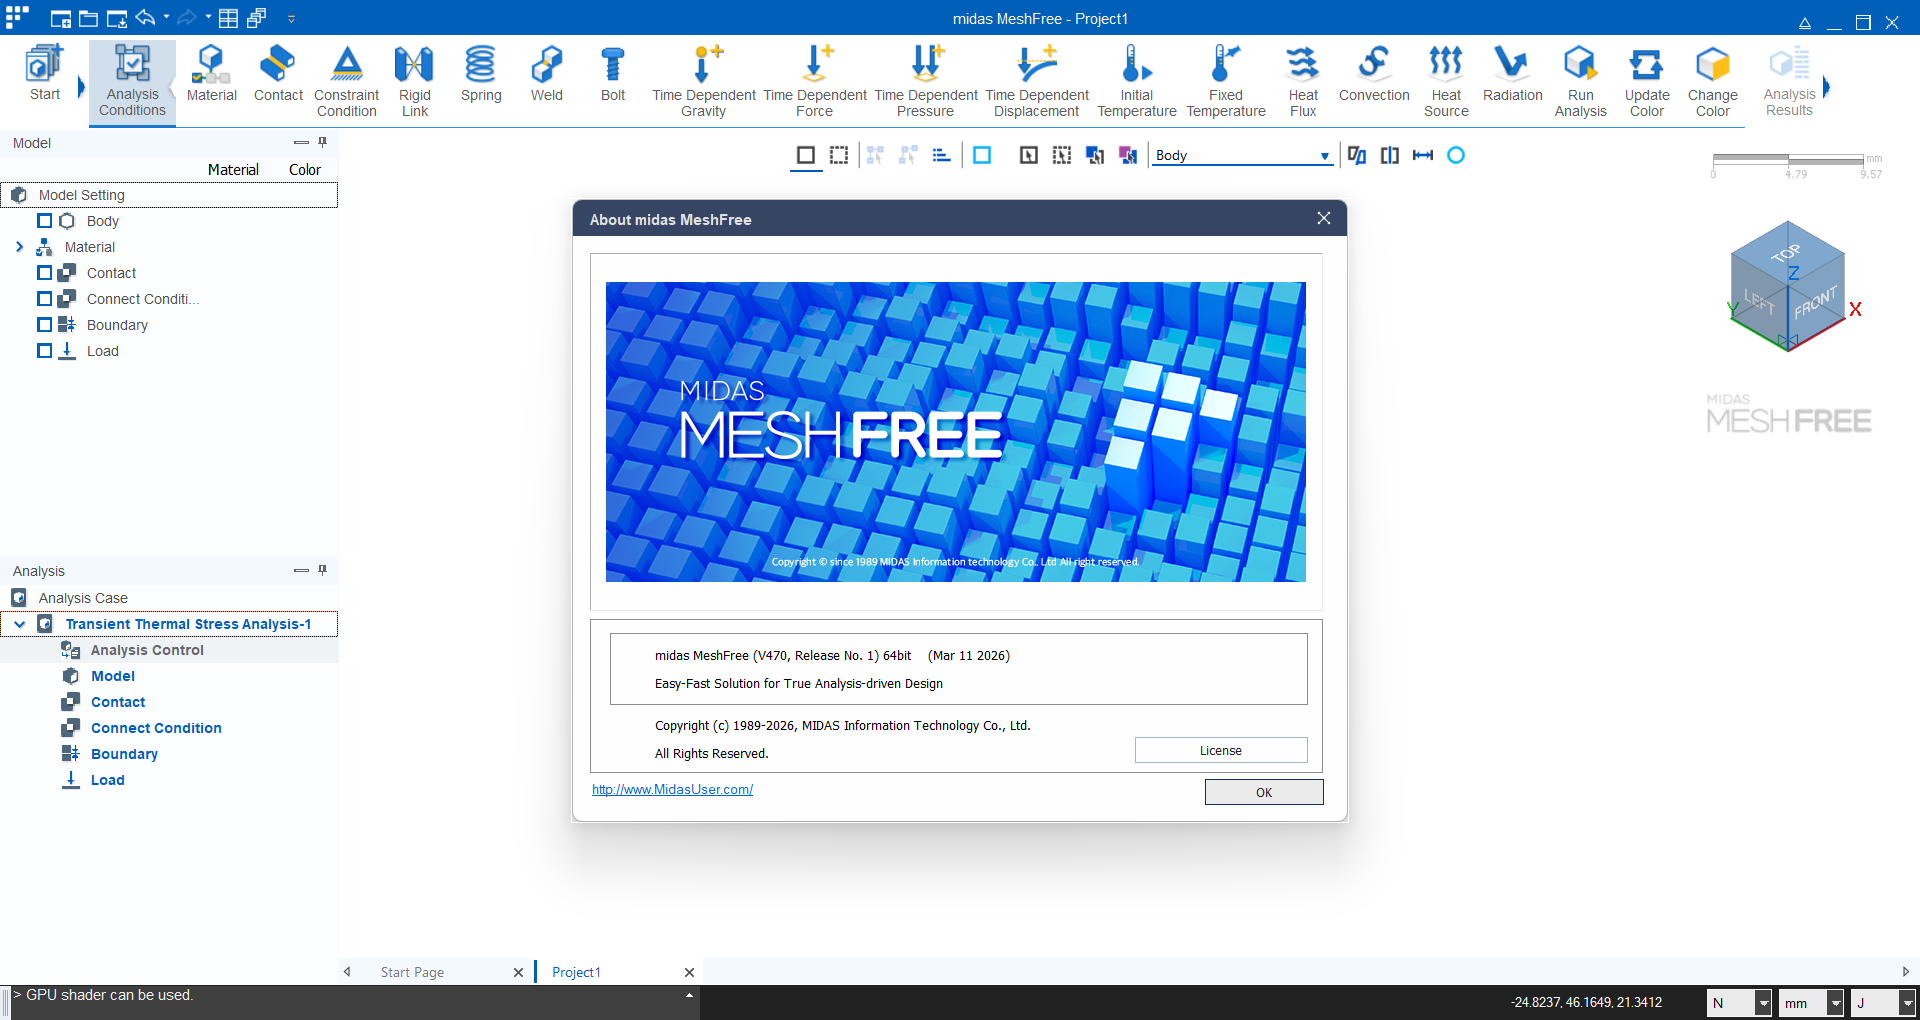Viewport: 1920px width, 1020px height.
Task: Open the N force unit dropdown
Action: [1764, 1003]
